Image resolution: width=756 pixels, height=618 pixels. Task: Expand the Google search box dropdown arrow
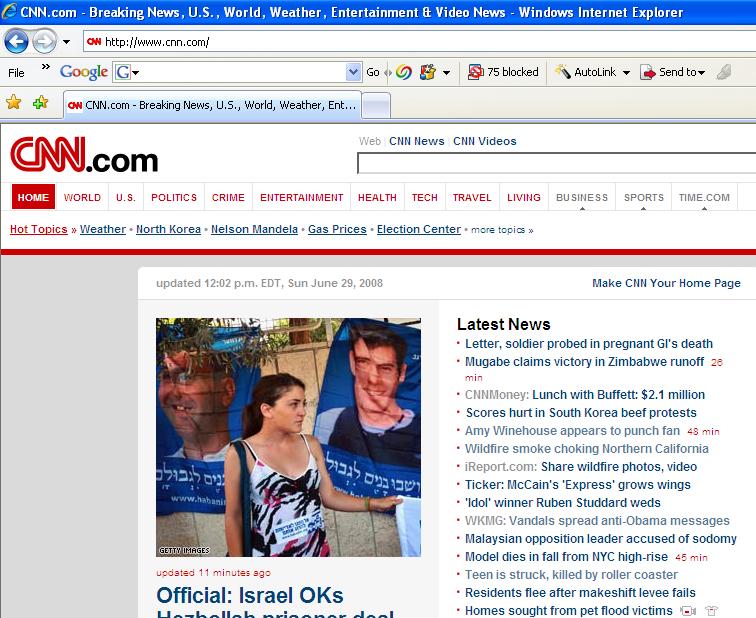[353, 72]
